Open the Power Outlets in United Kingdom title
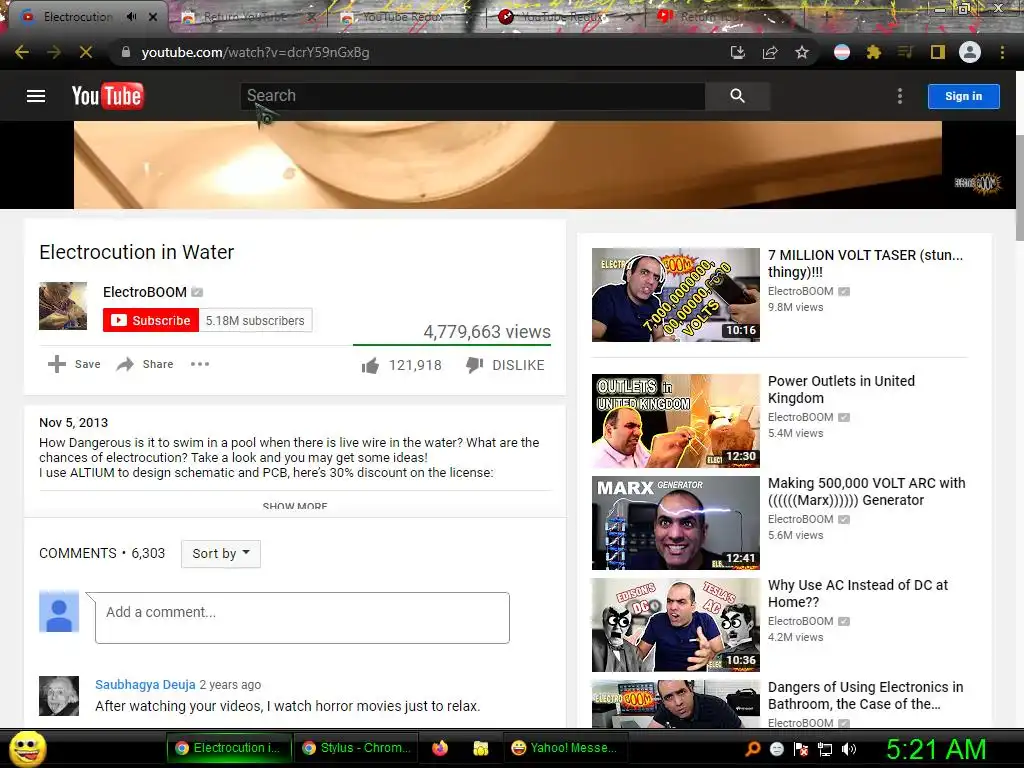Image resolution: width=1024 pixels, height=768 pixels. click(841, 389)
